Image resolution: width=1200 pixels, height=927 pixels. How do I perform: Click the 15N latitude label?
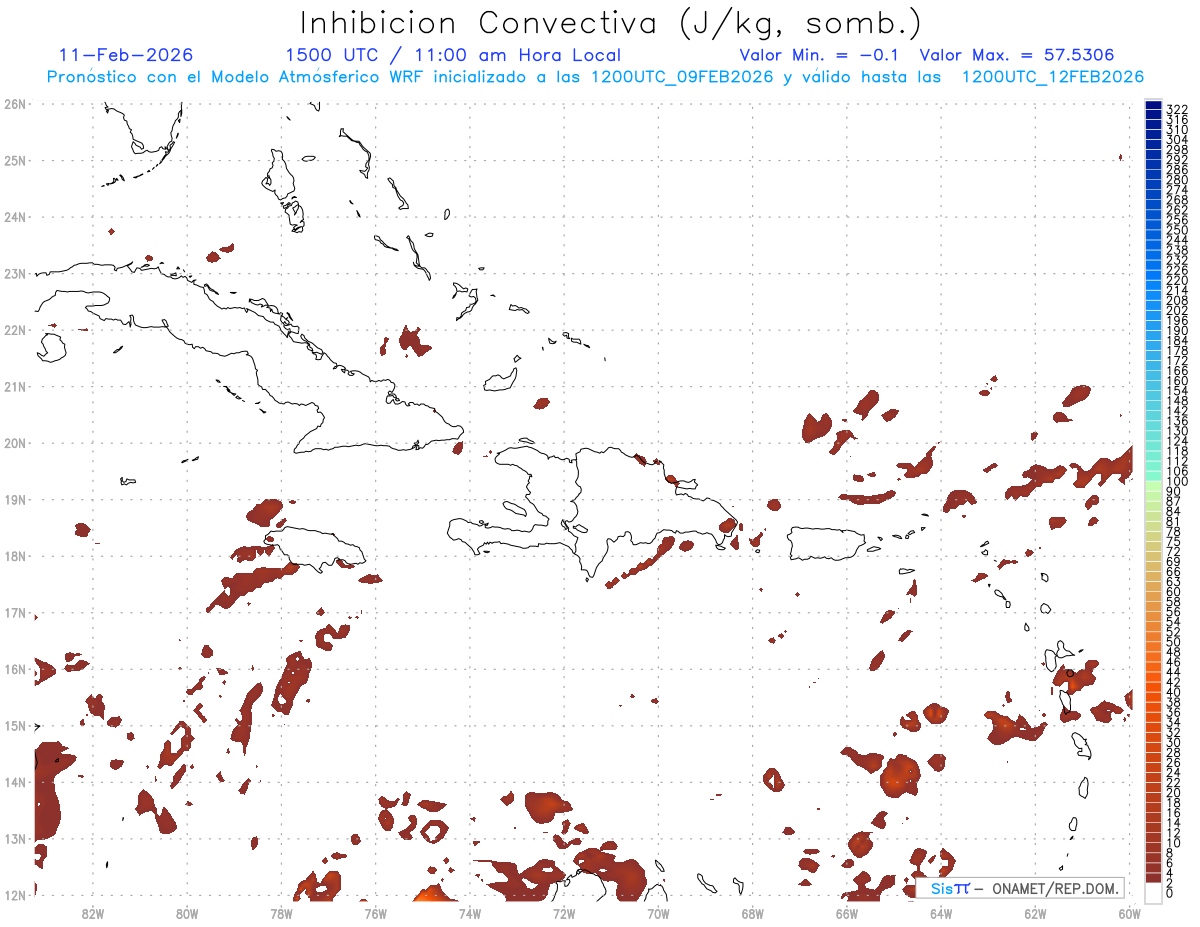click(x=15, y=725)
